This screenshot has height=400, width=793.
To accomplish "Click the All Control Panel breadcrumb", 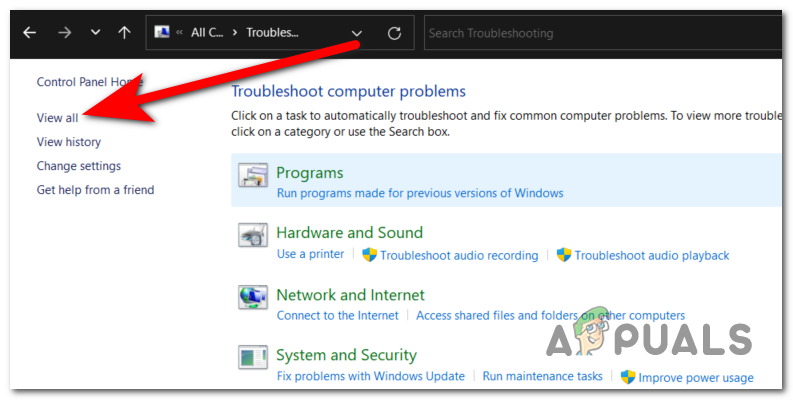I will [x=206, y=33].
